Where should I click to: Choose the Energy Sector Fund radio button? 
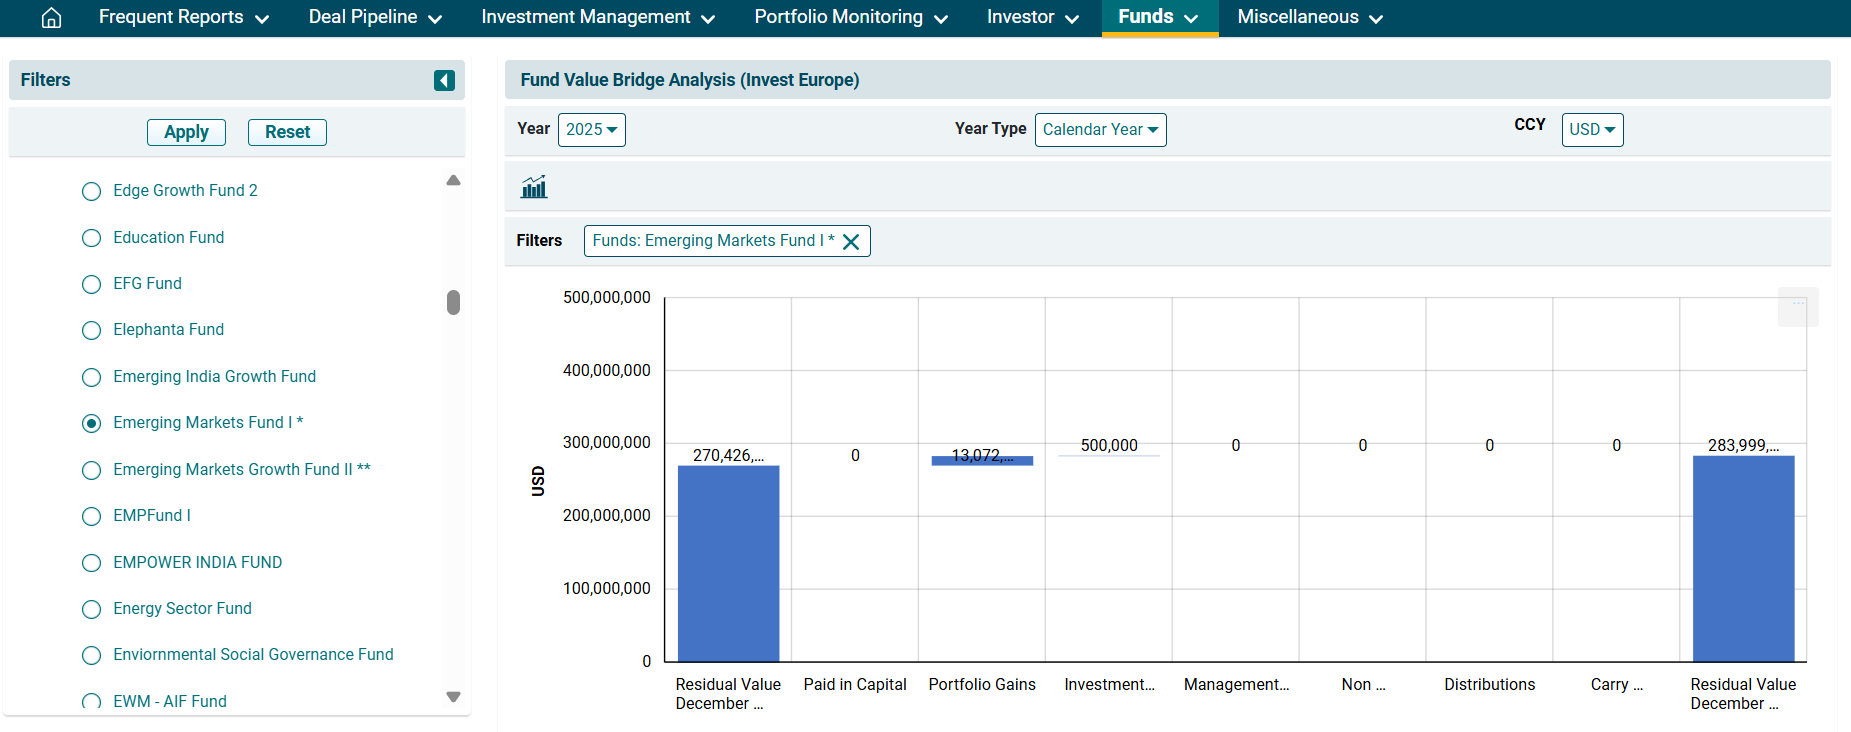[x=92, y=609]
